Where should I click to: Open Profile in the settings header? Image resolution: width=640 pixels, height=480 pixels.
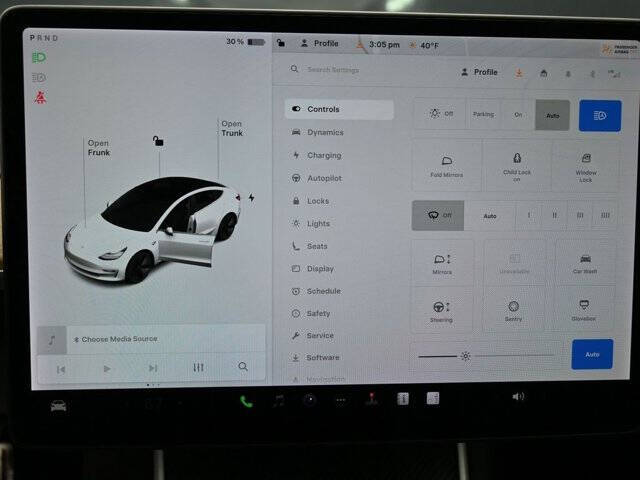coord(479,72)
